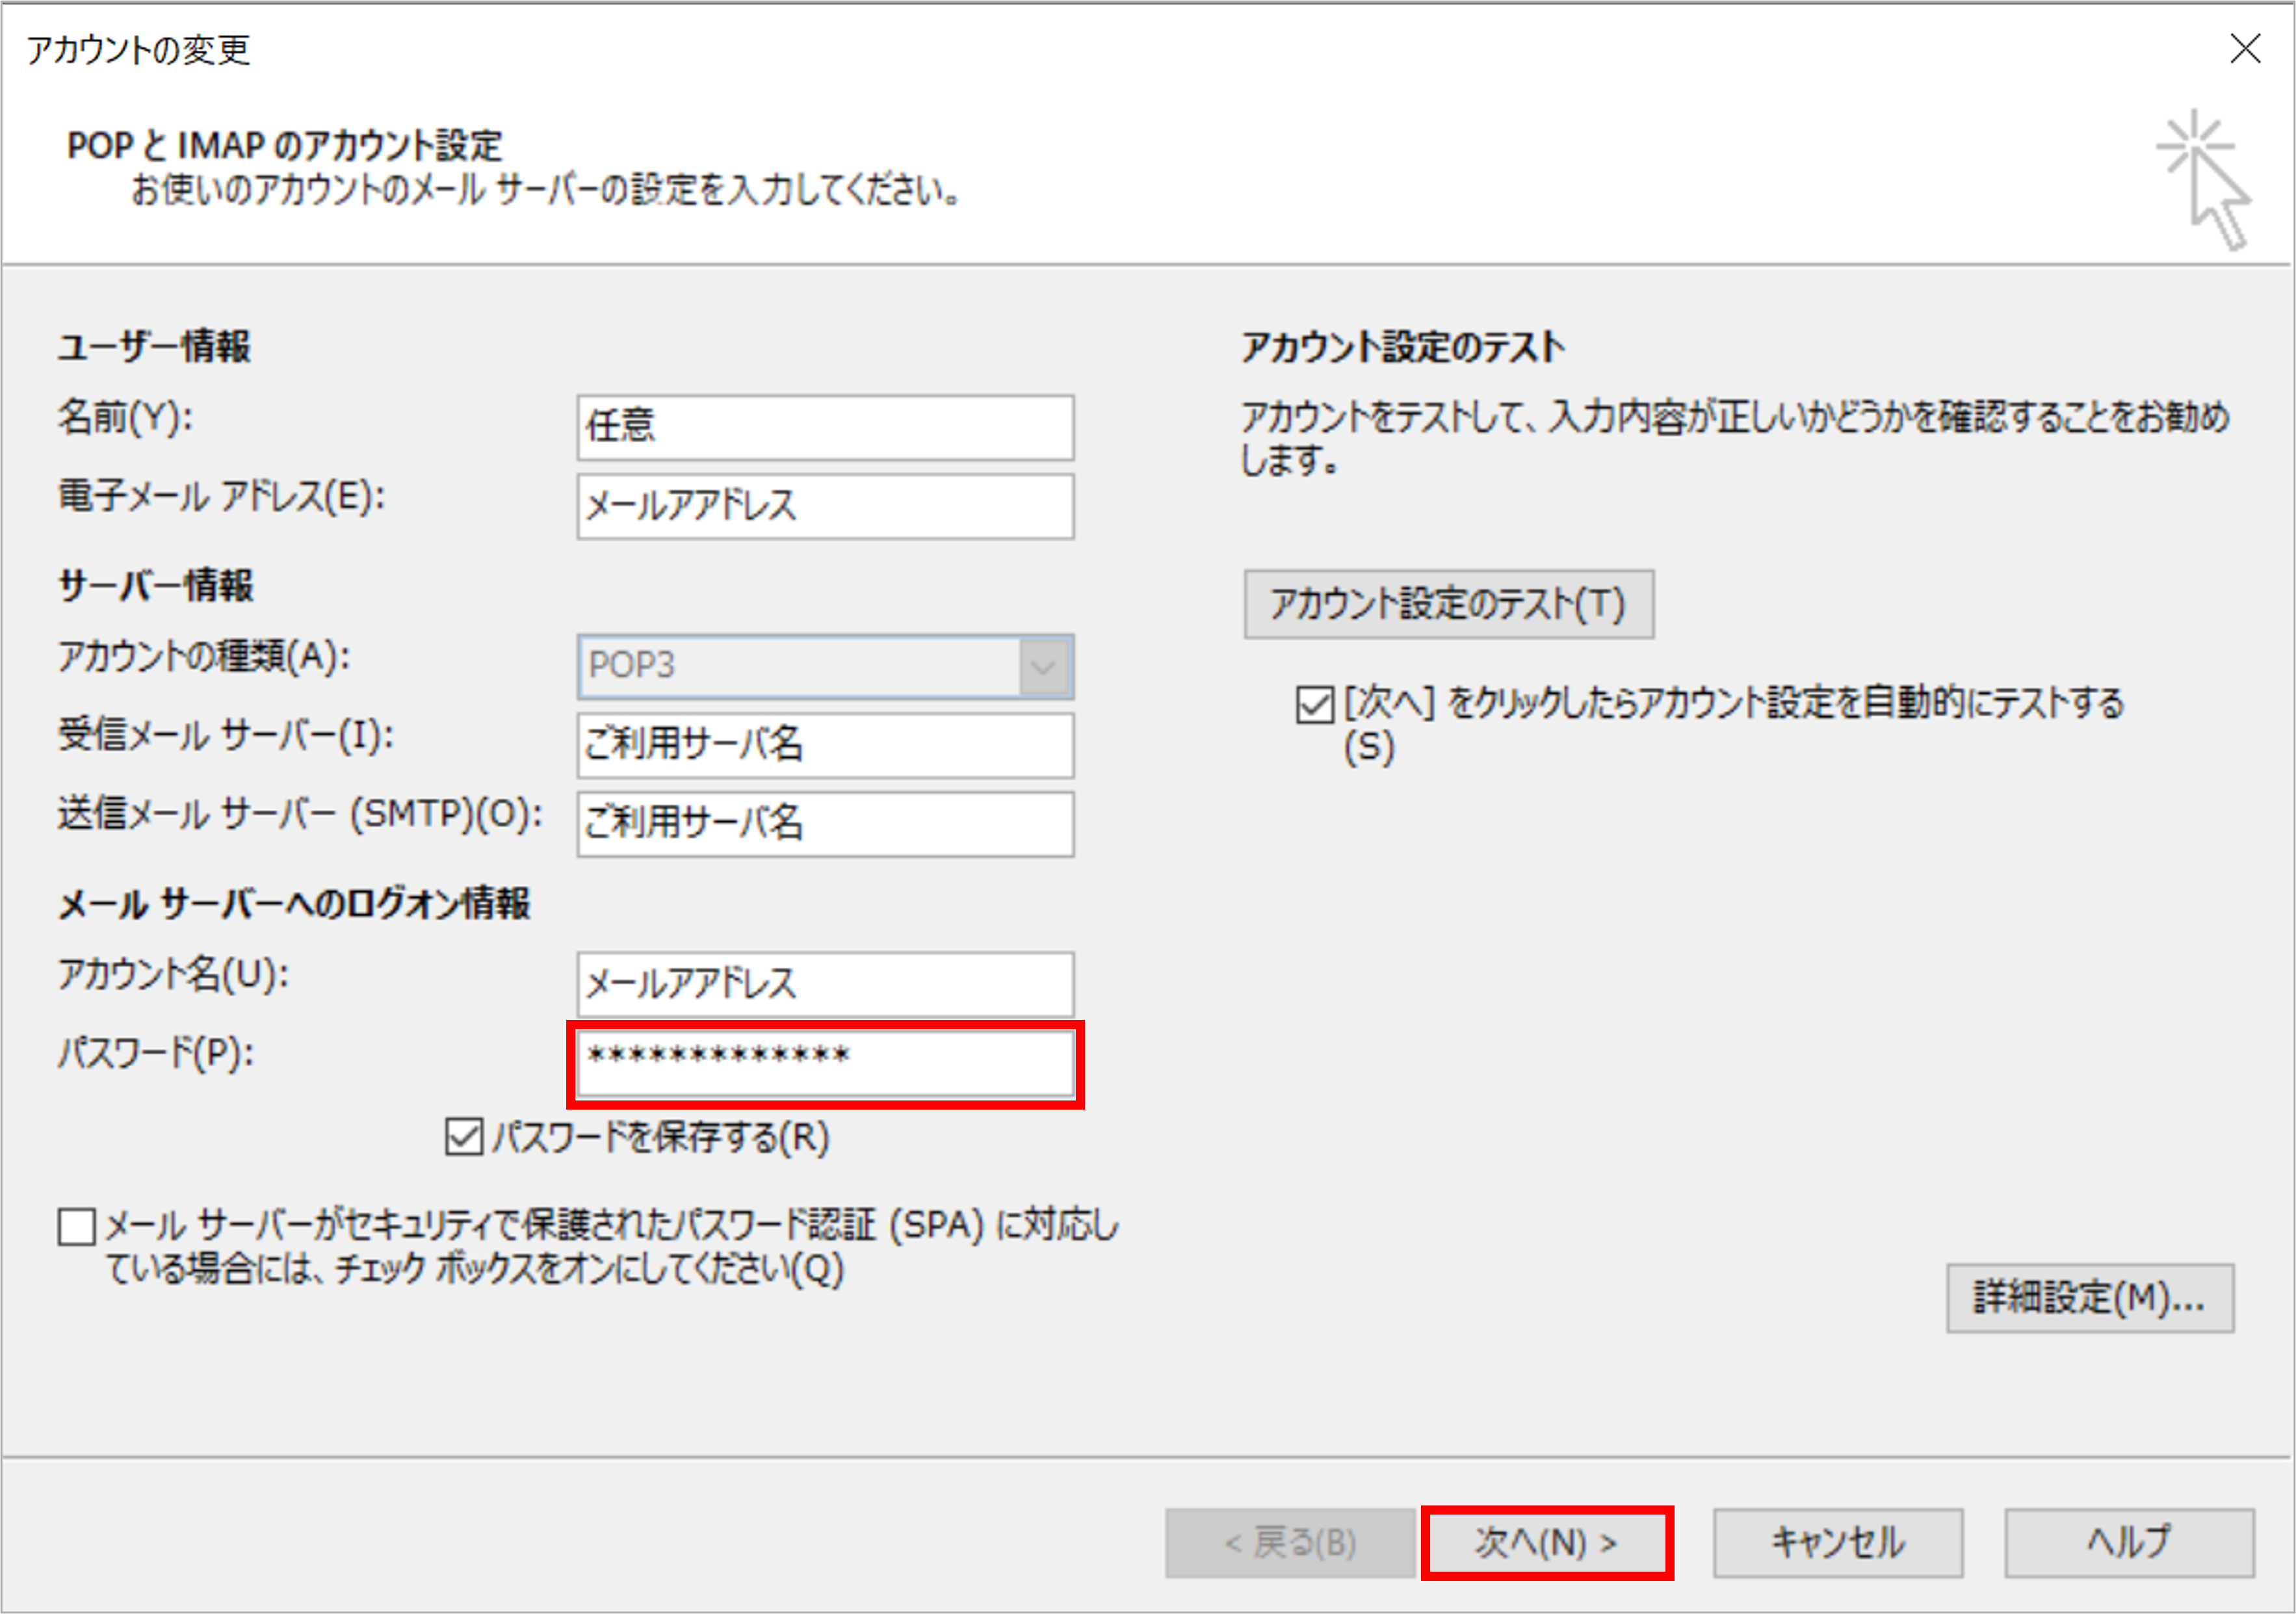Viewport: 2296px width, 1614px height.
Task: Click the 次へ(N) > button
Action: 1547,1543
